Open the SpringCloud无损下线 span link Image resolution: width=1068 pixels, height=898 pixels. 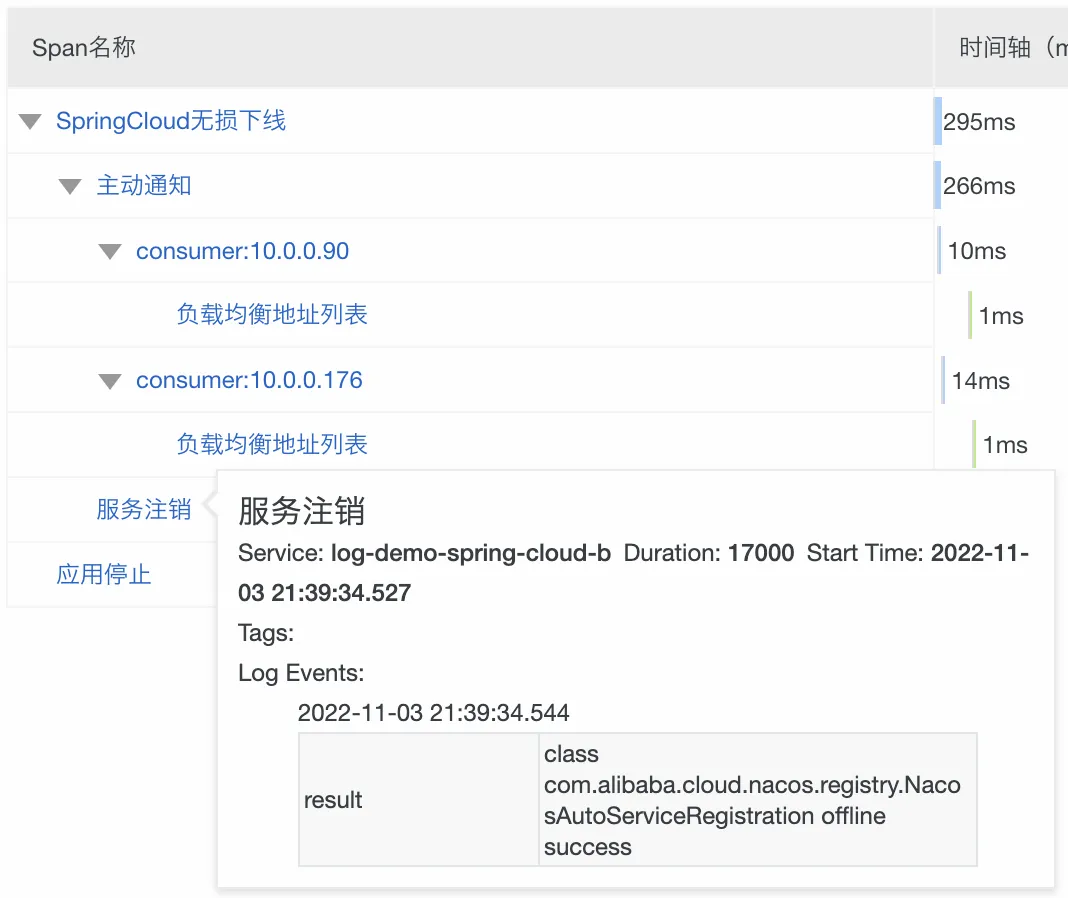point(171,121)
